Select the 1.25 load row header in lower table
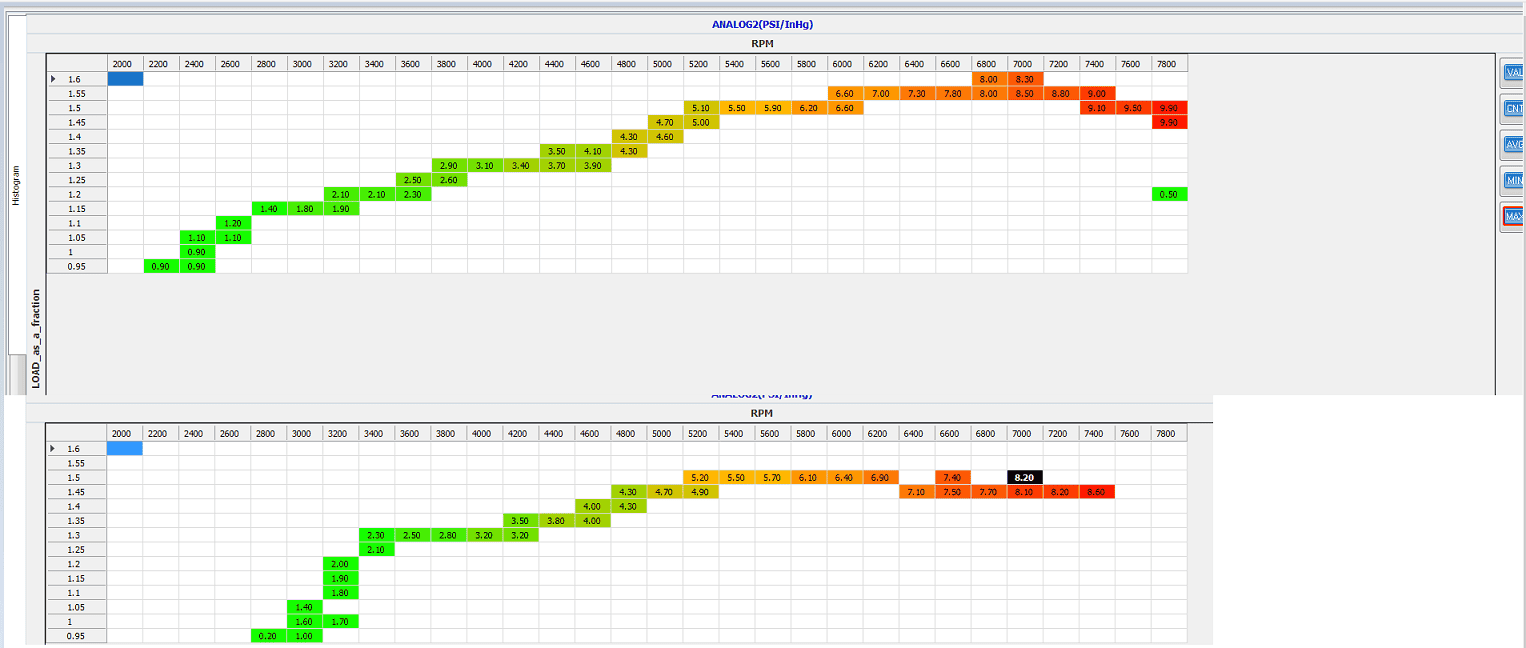 point(77,550)
